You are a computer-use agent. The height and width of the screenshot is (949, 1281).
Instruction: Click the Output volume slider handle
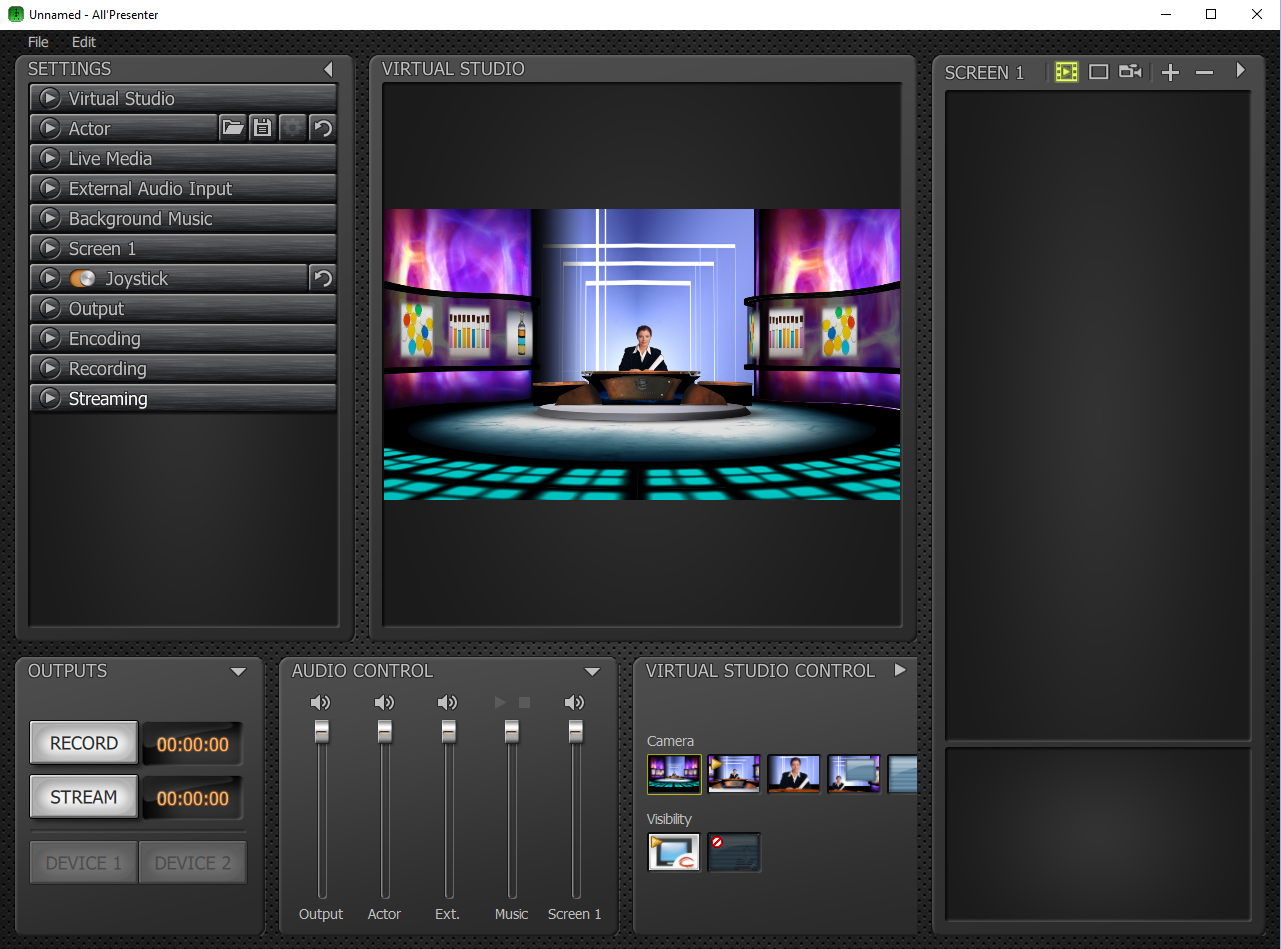322,731
